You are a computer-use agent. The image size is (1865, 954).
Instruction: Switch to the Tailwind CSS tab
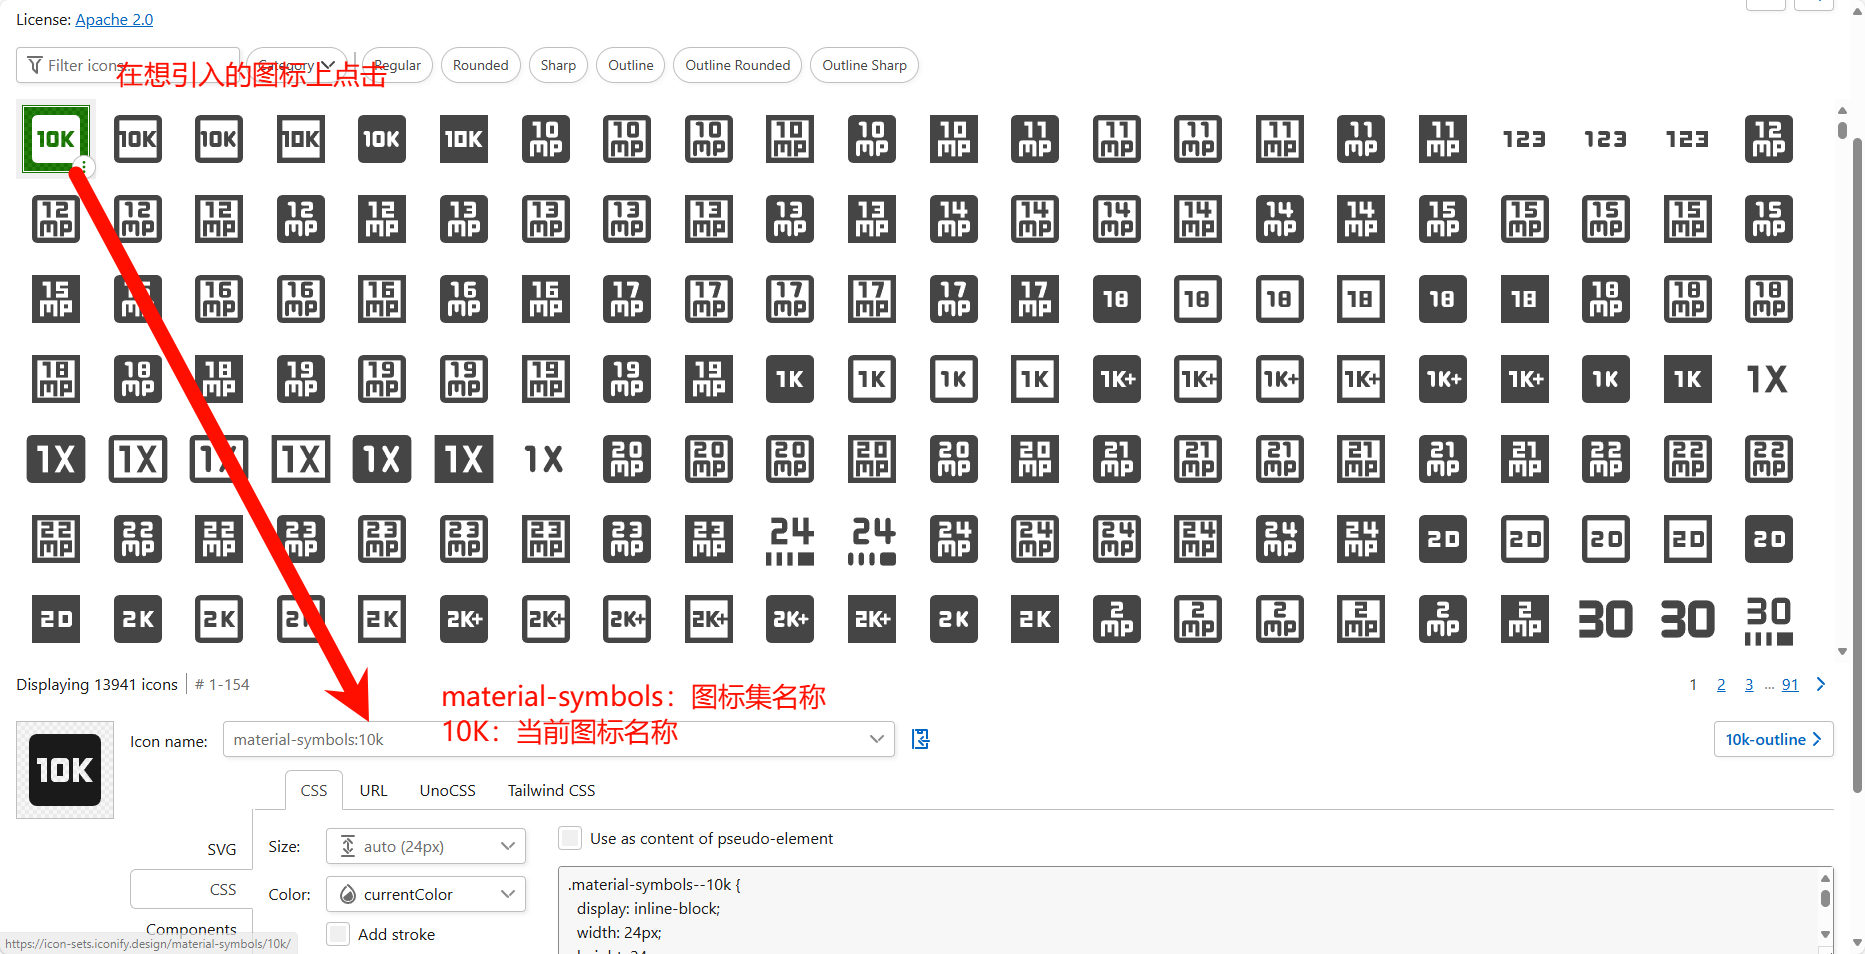click(551, 790)
